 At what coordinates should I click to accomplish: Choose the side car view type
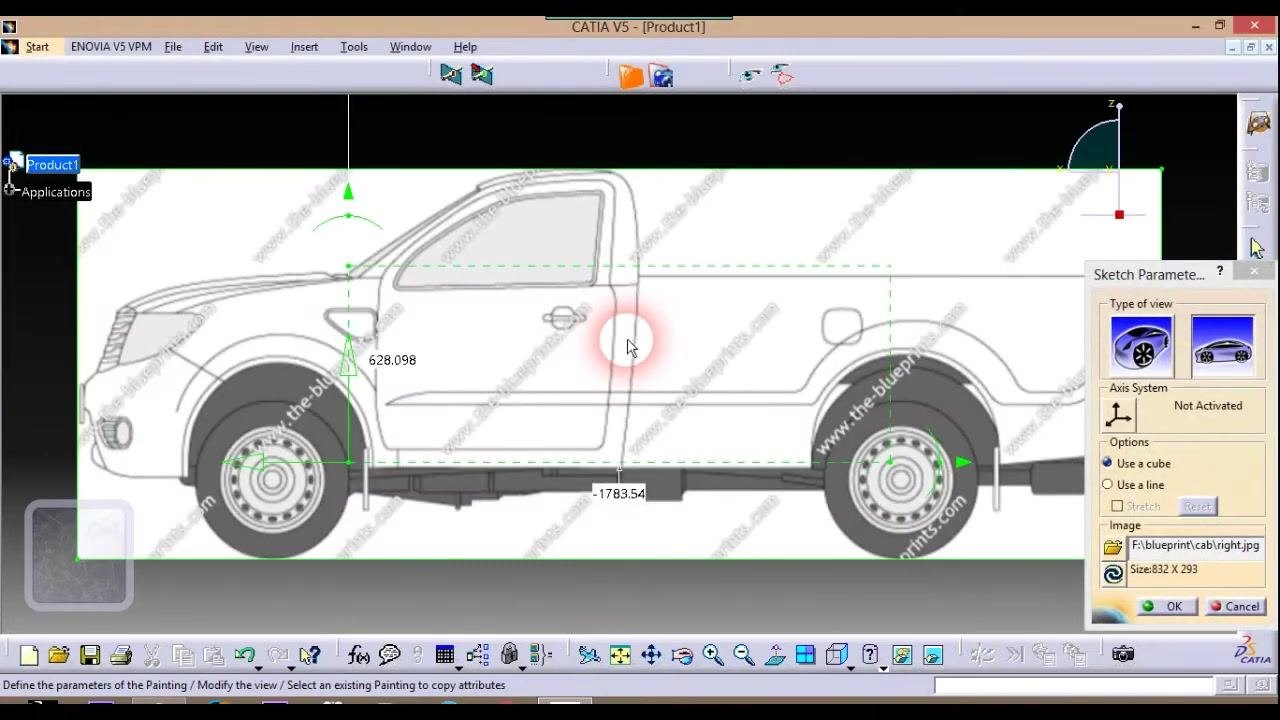tap(1222, 345)
